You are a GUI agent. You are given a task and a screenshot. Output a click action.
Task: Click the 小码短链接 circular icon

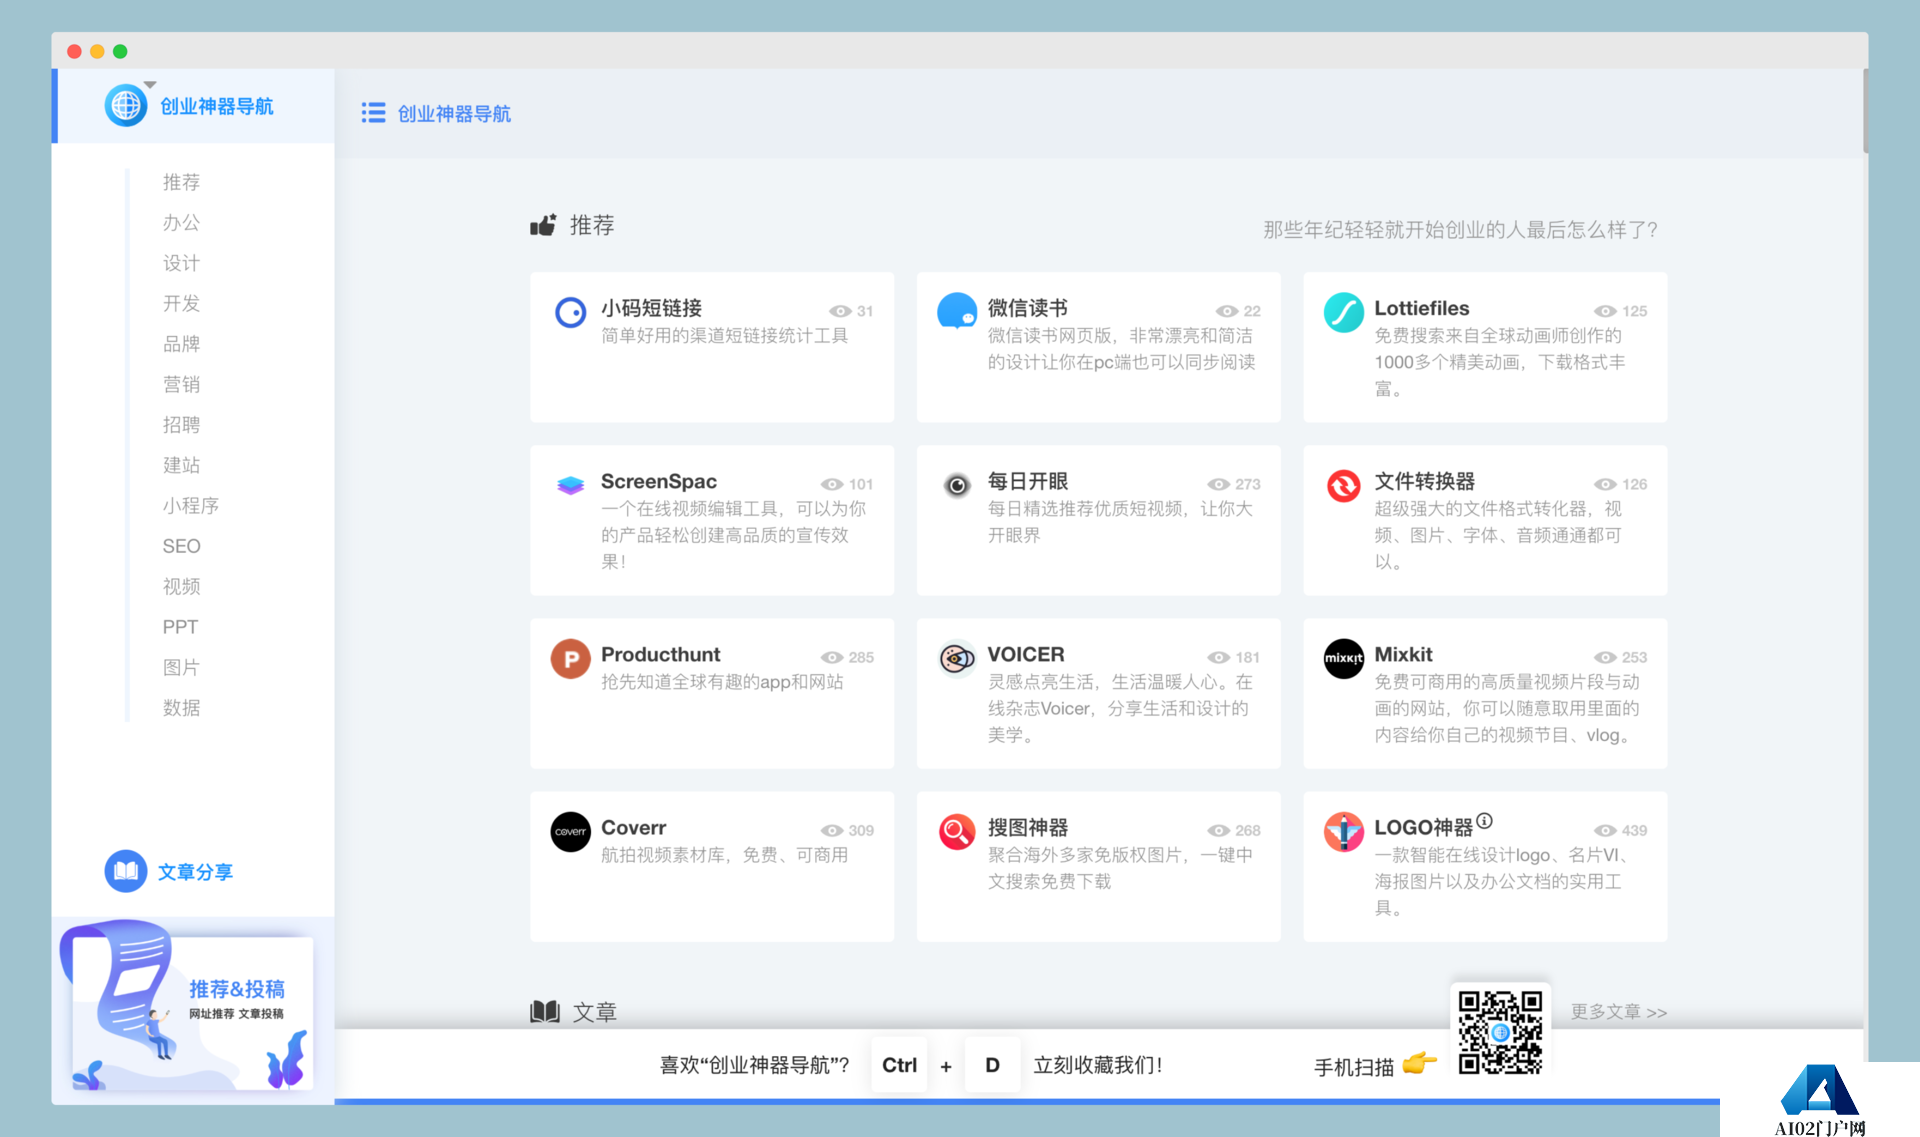570,312
